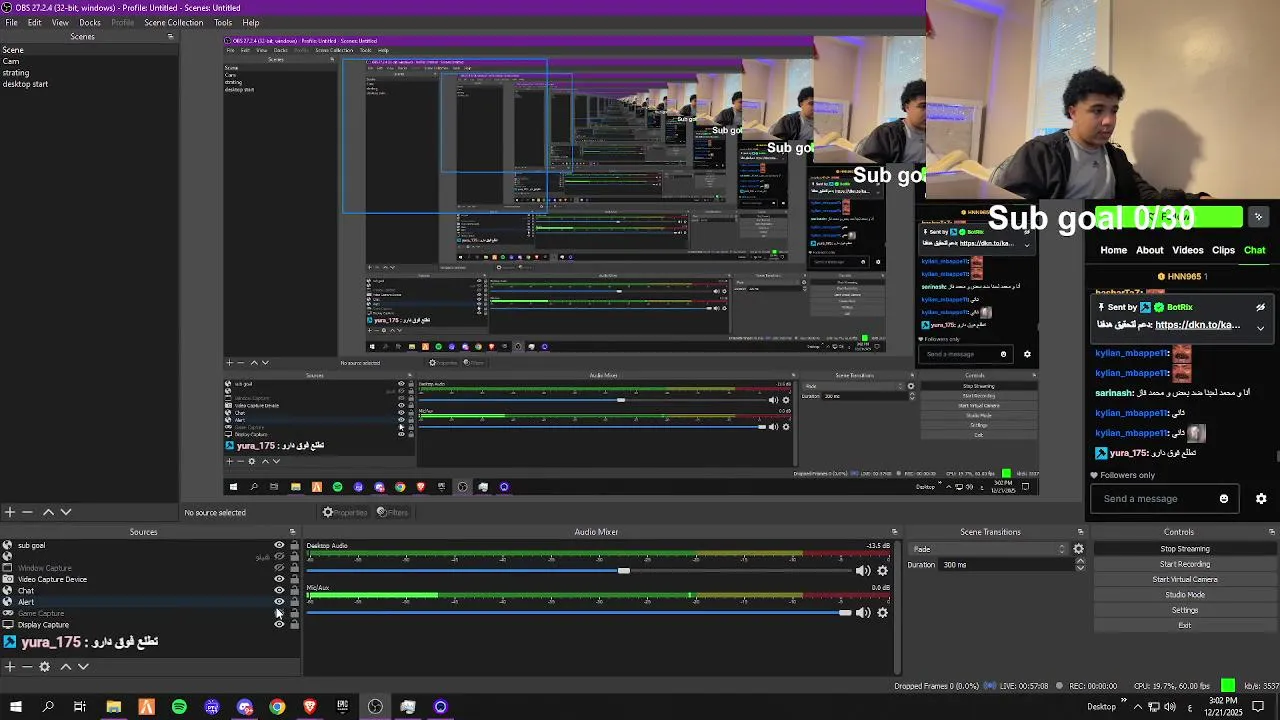Hide pinned BotRix message in chat

[1260, 307]
